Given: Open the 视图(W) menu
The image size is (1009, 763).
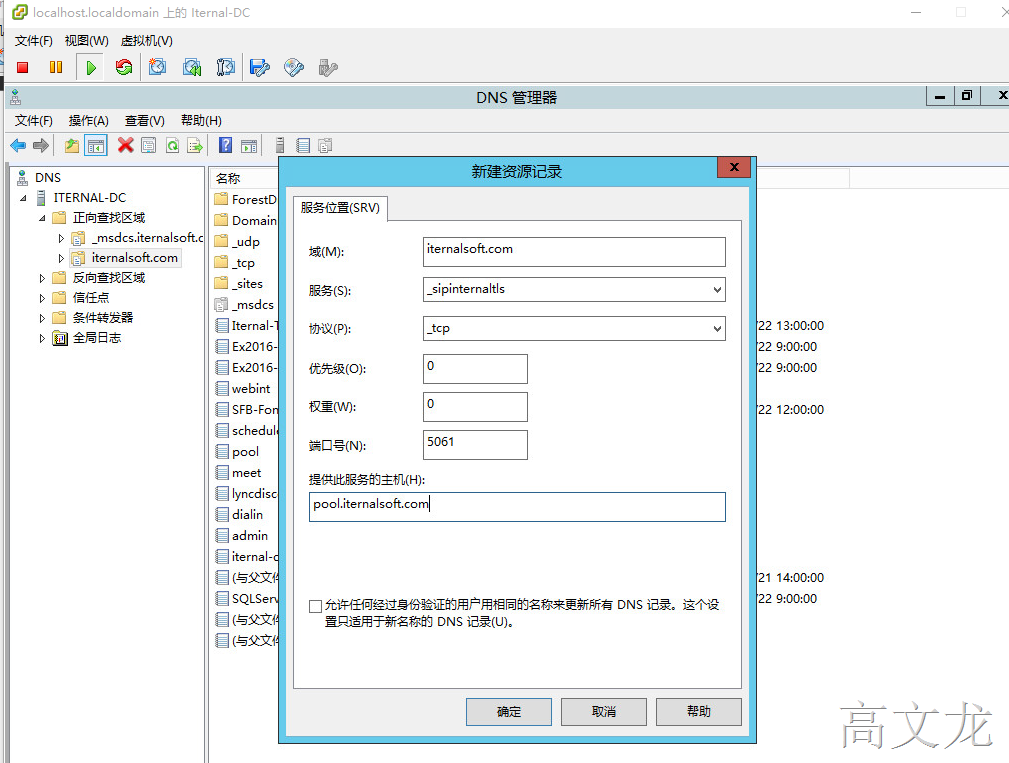Looking at the screenshot, I should [x=86, y=41].
